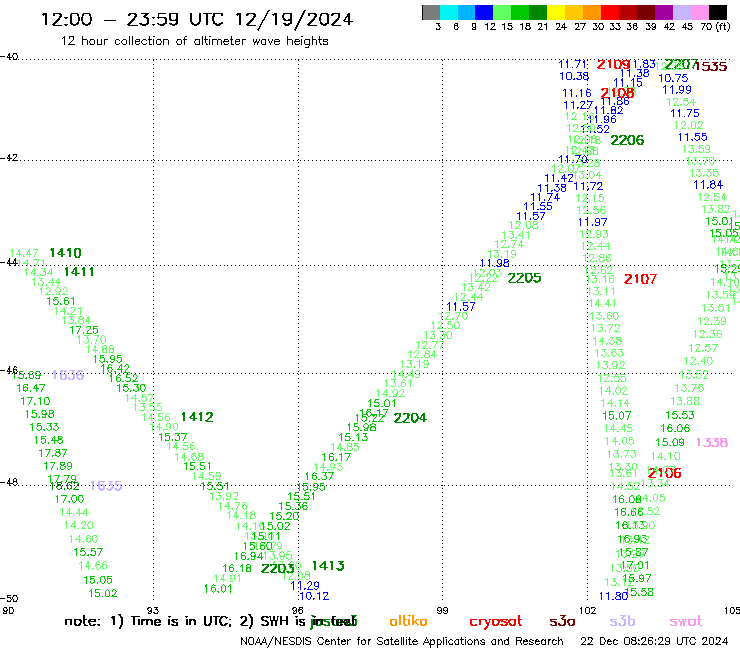This screenshot has width=740, height=650.
Task: Click the 15.61 wave height value
Action: 61,301
